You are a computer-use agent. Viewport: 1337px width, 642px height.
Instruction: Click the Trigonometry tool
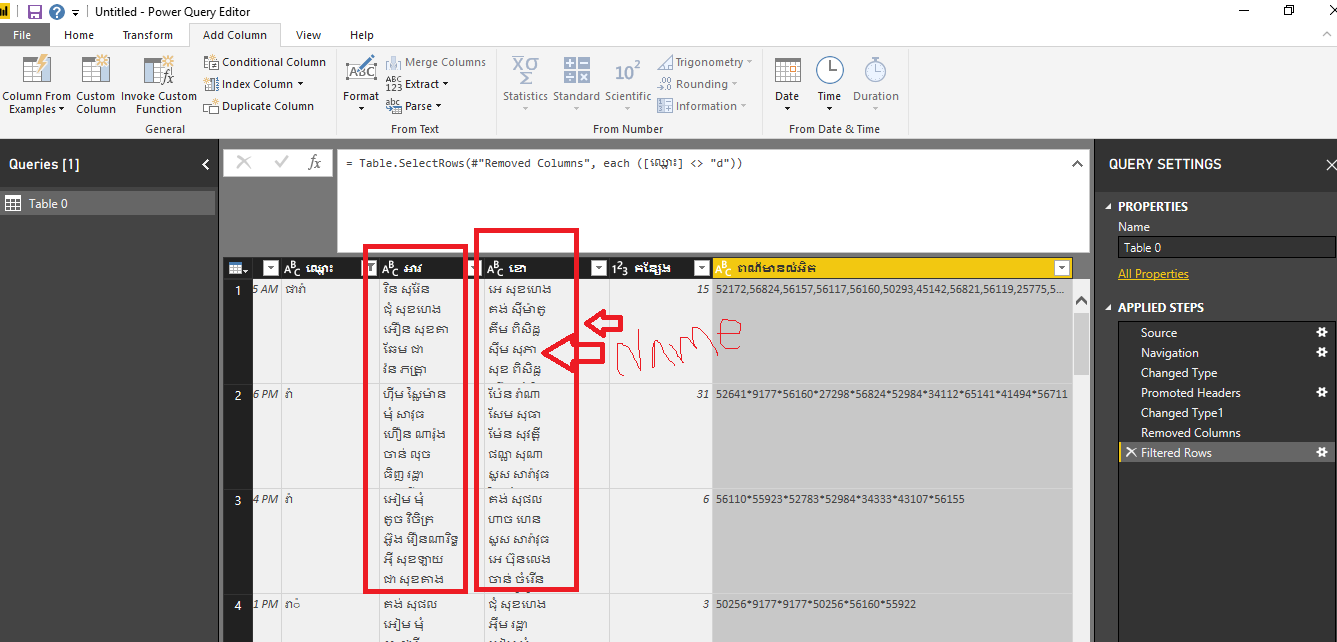pyautogui.click(x=704, y=62)
